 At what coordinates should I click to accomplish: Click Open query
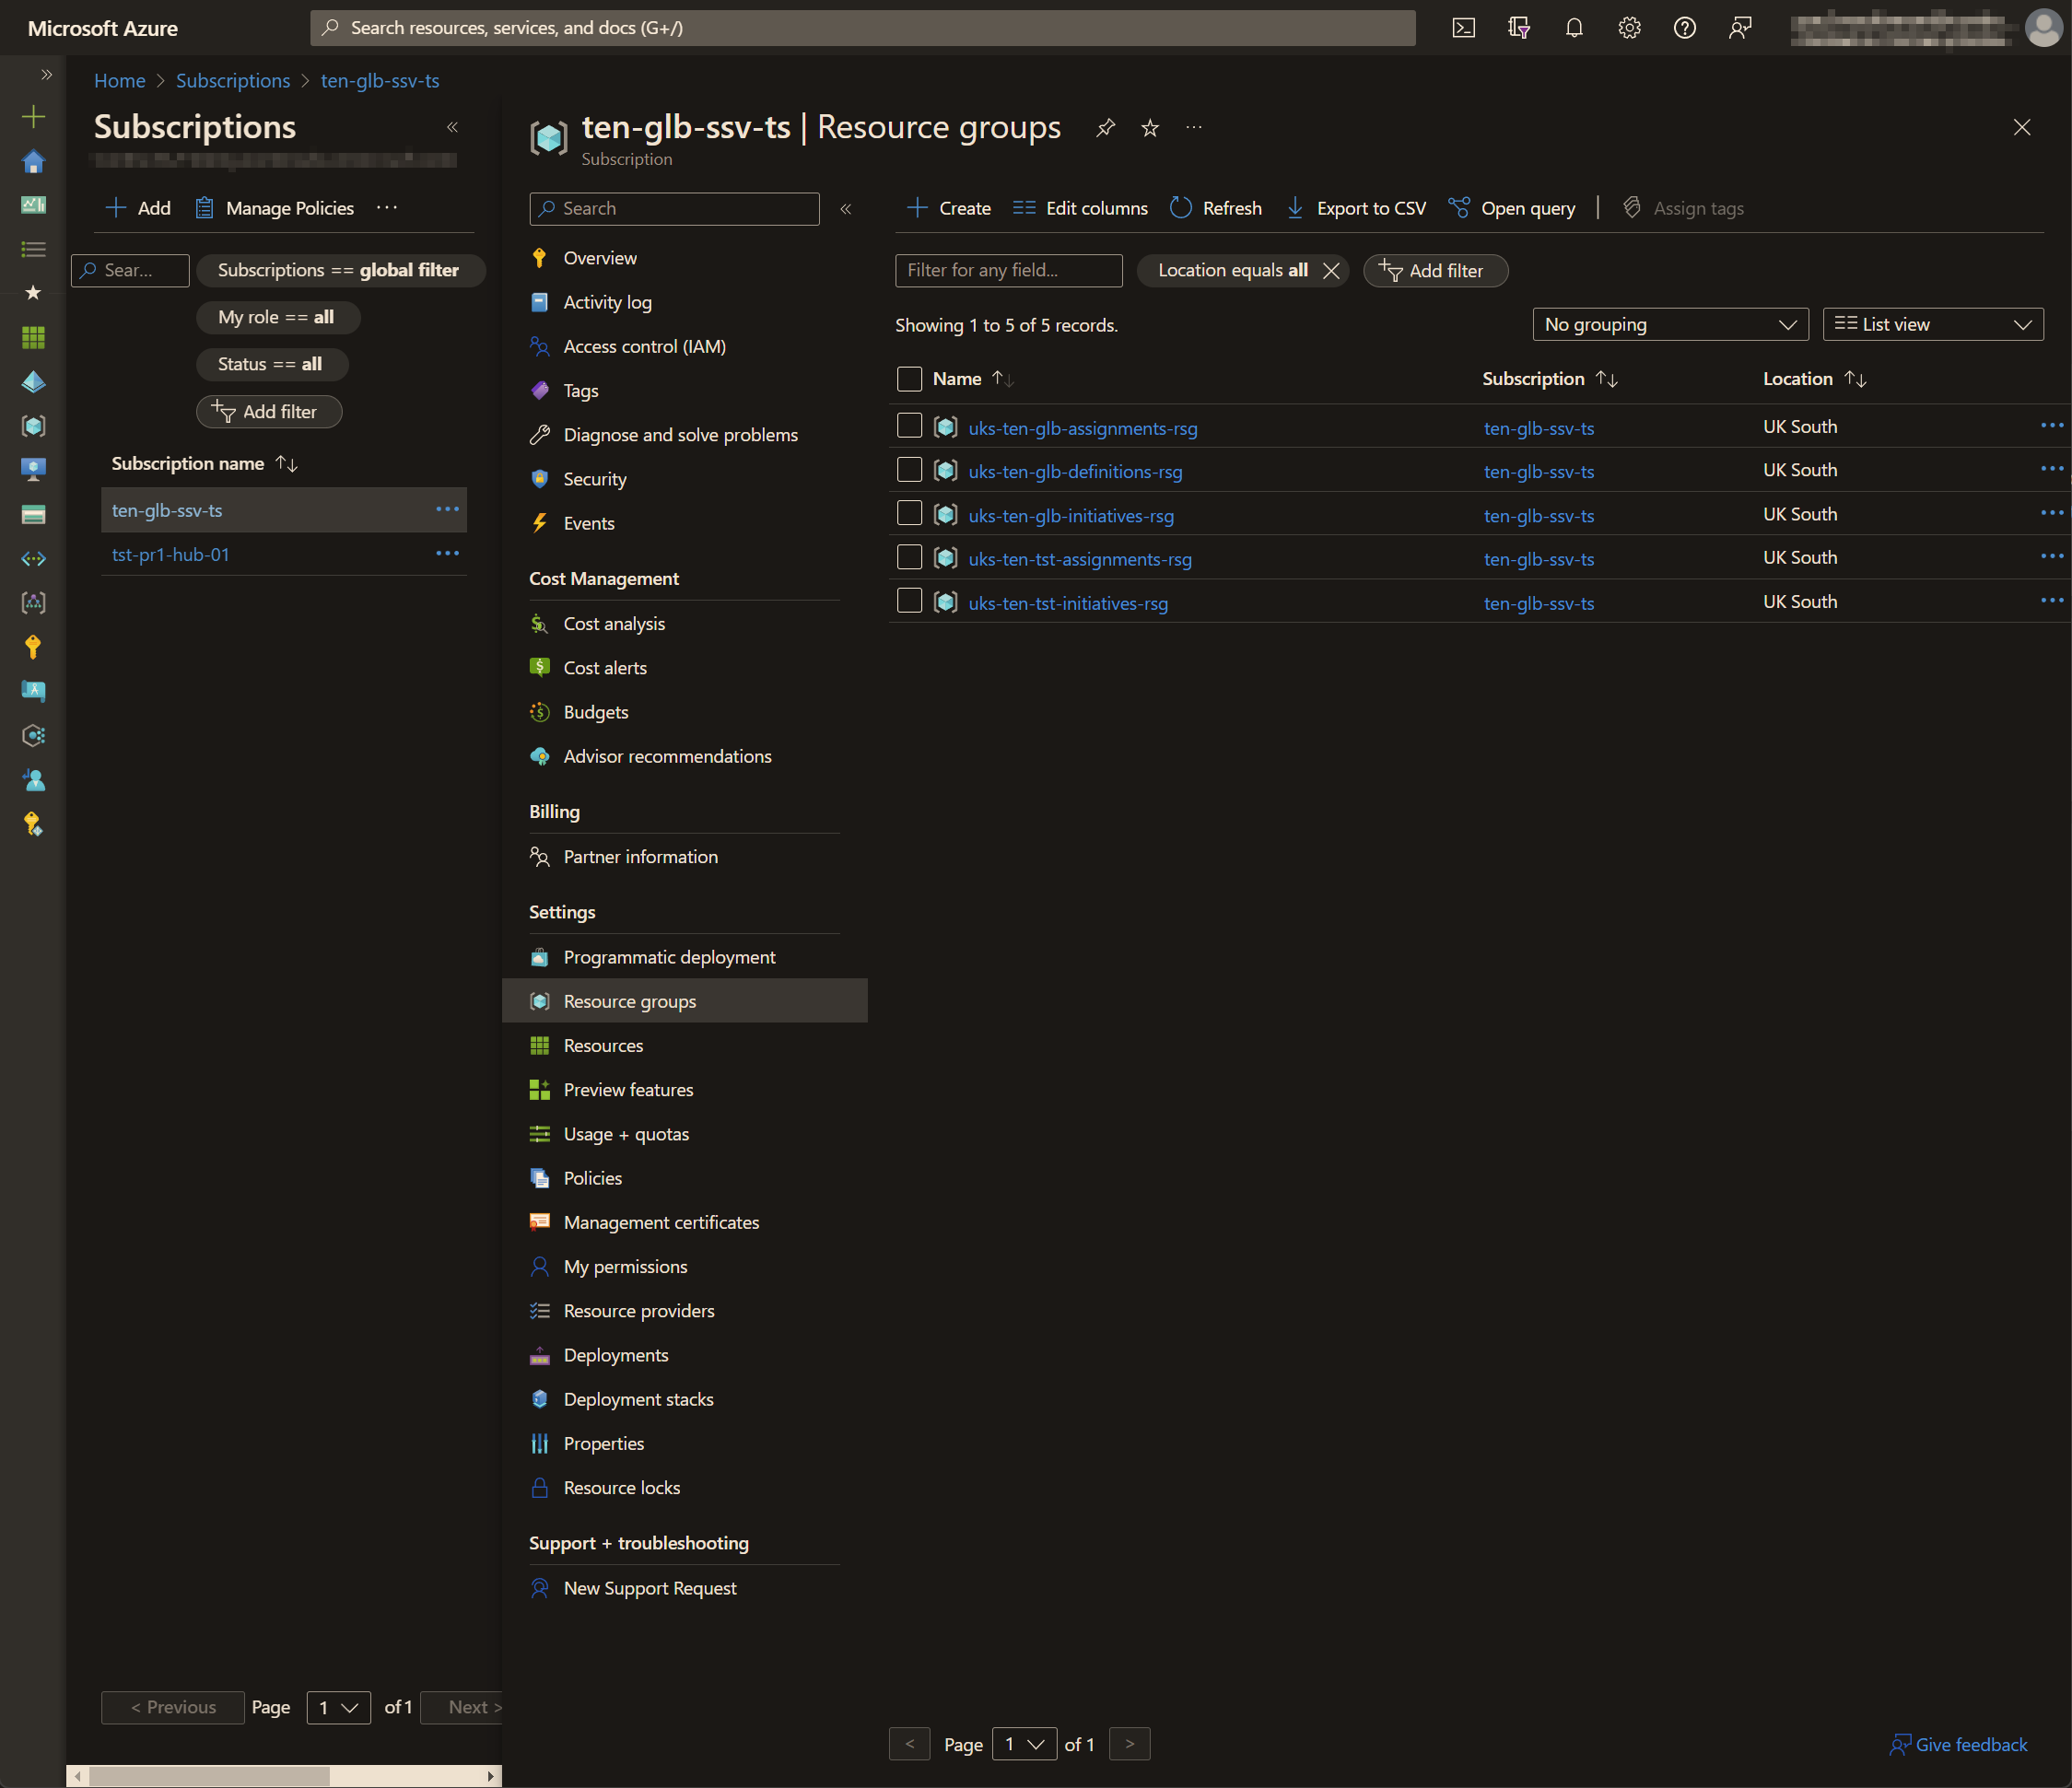[x=1512, y=208]
